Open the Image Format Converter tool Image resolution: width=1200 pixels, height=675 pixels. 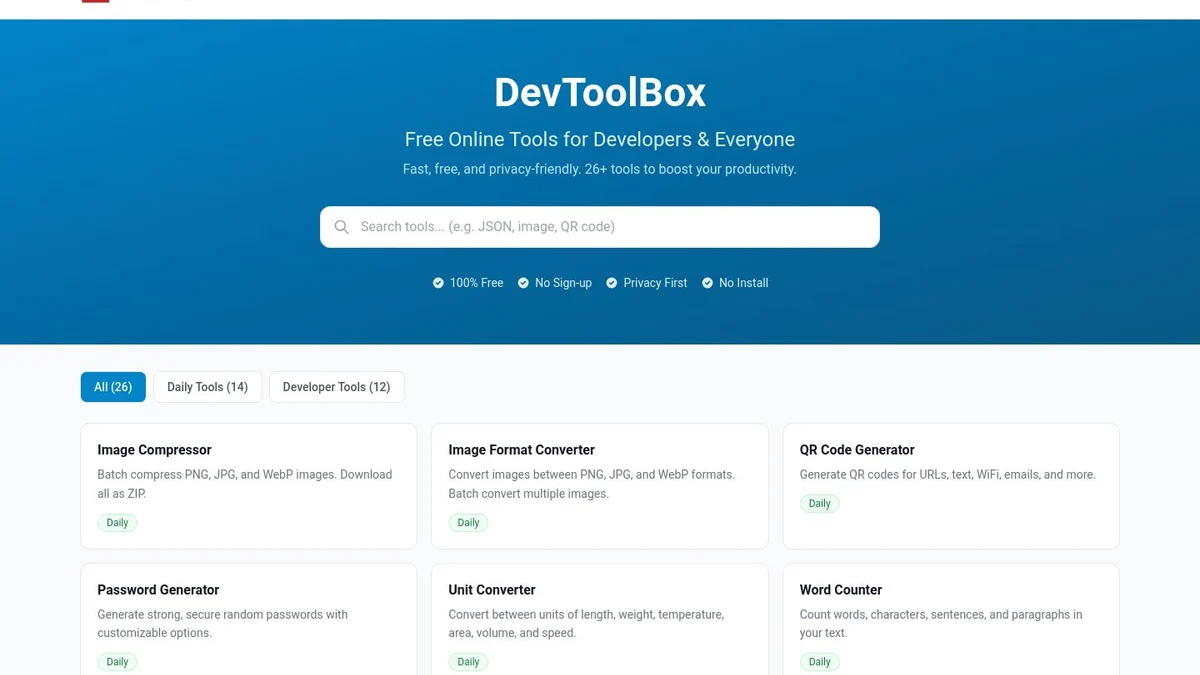(600, 486)
